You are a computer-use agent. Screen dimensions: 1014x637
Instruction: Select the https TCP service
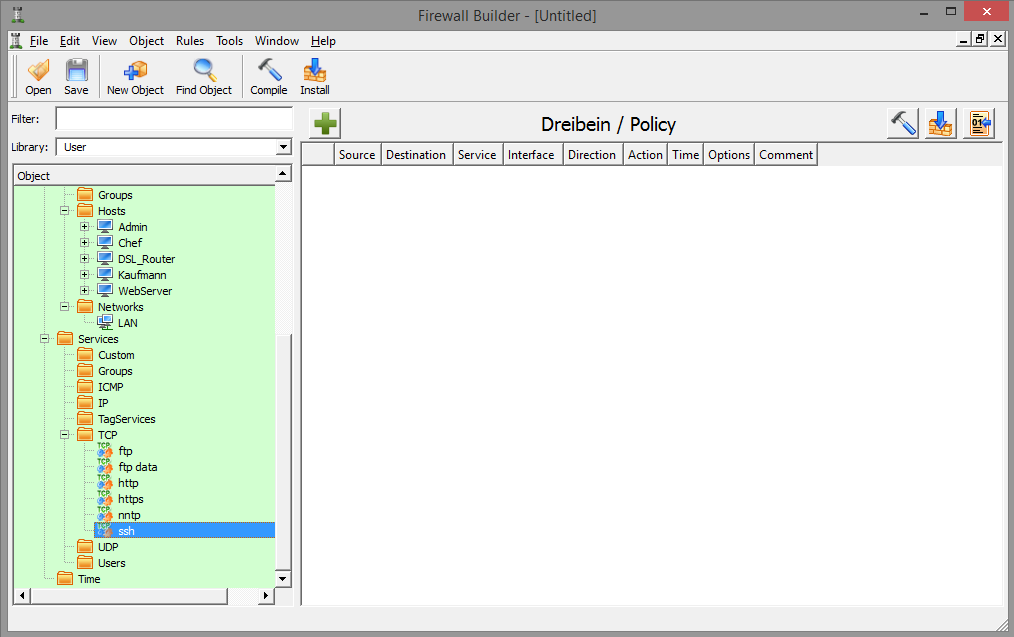point(130,499)
